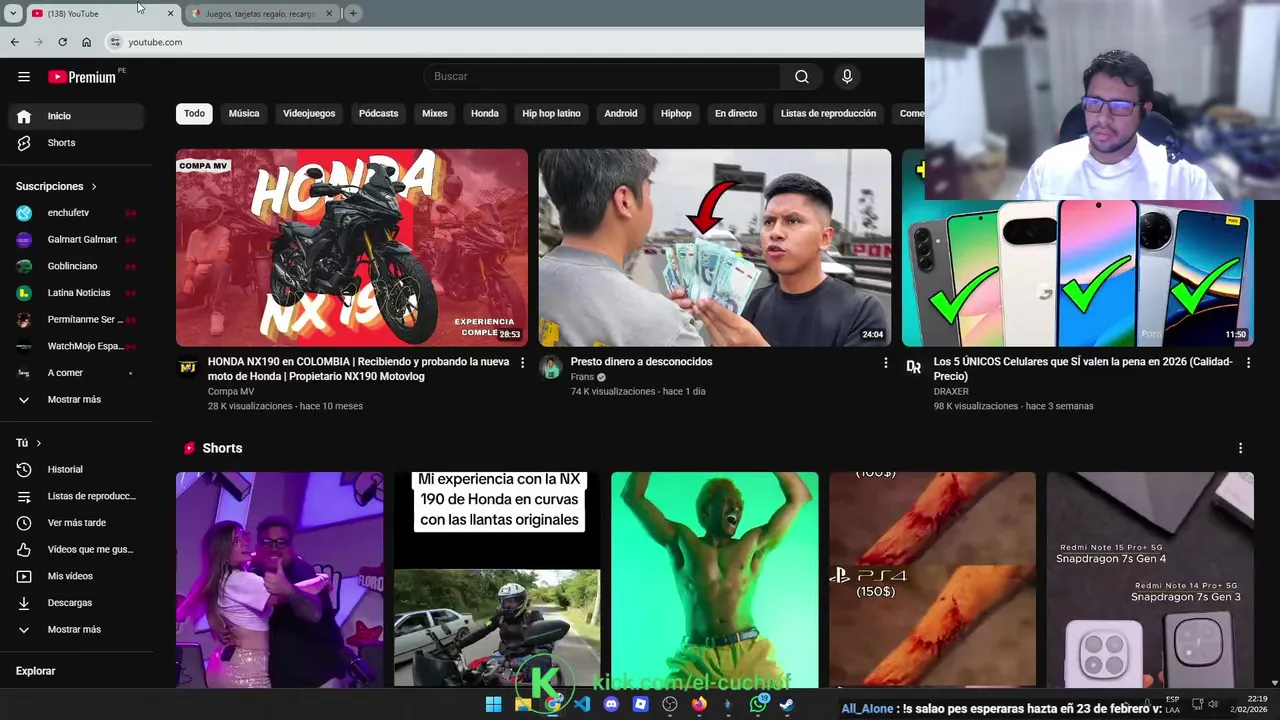
Task: Open Descargas in sidebar
Action: 76,603
